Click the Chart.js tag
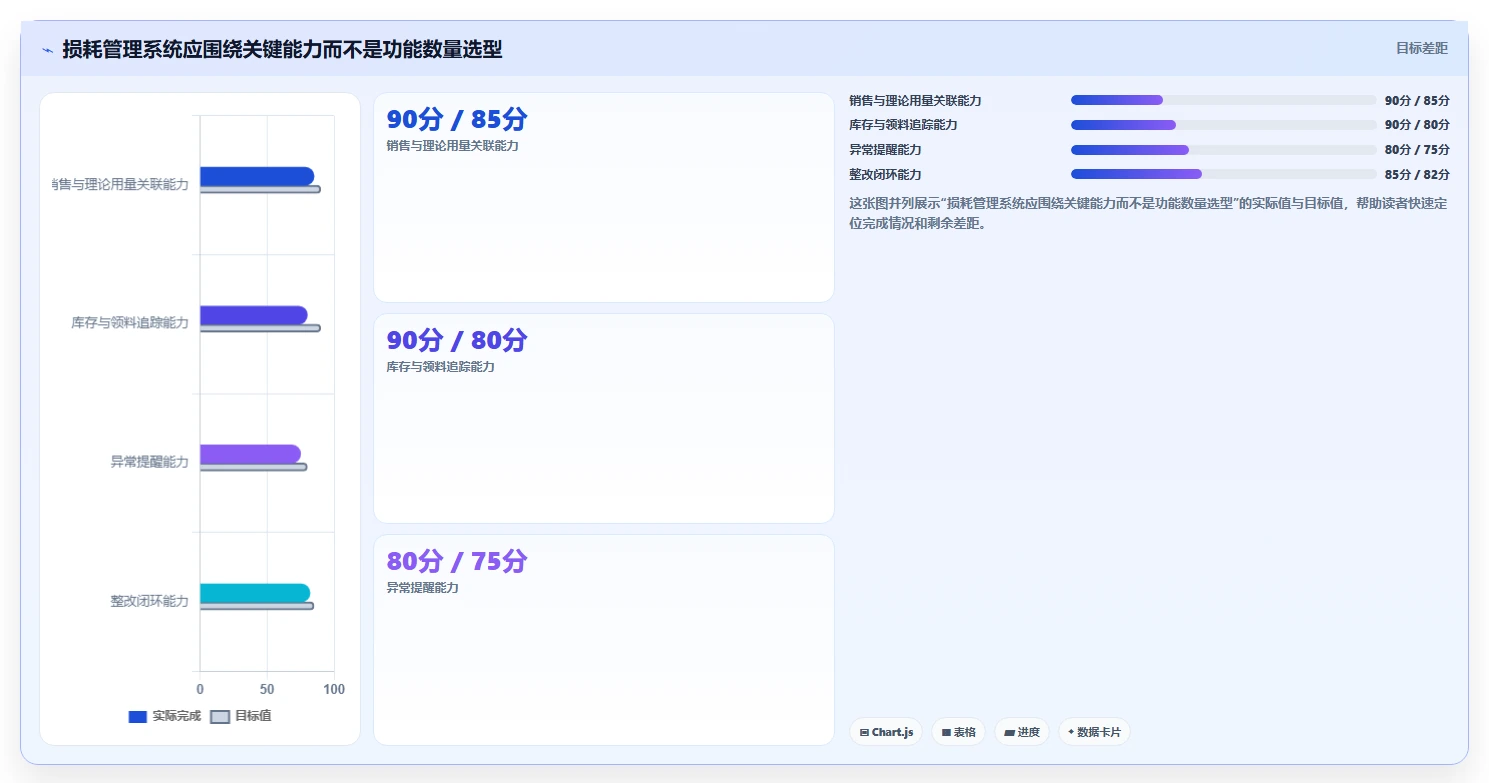 (886, 732)
